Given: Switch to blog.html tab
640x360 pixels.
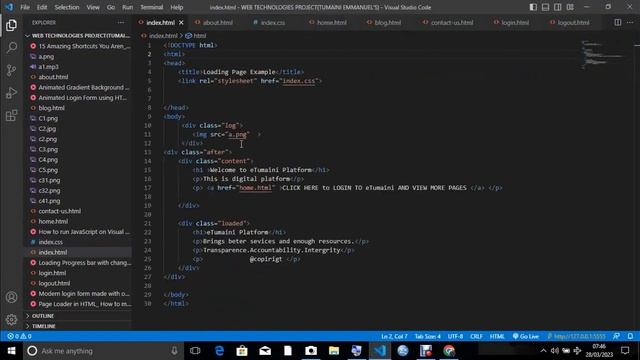Looking at the screenshot, I should point(387,22).
